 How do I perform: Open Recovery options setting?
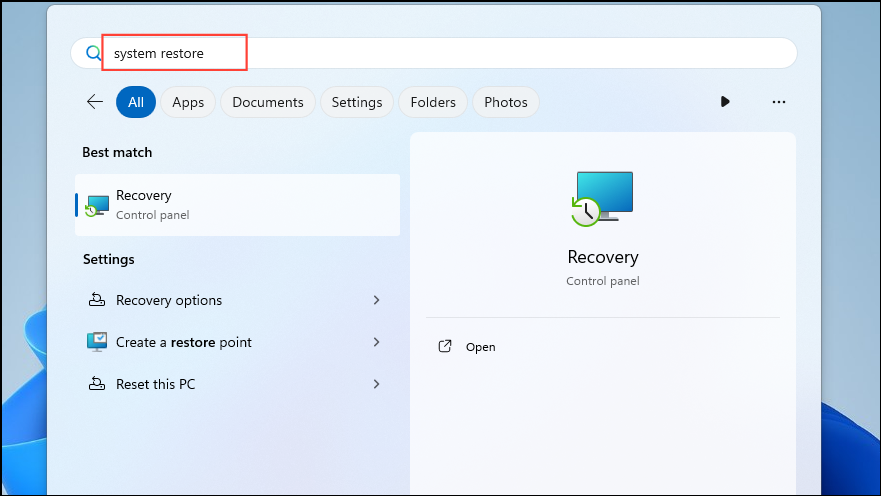[x=238, y=300]
